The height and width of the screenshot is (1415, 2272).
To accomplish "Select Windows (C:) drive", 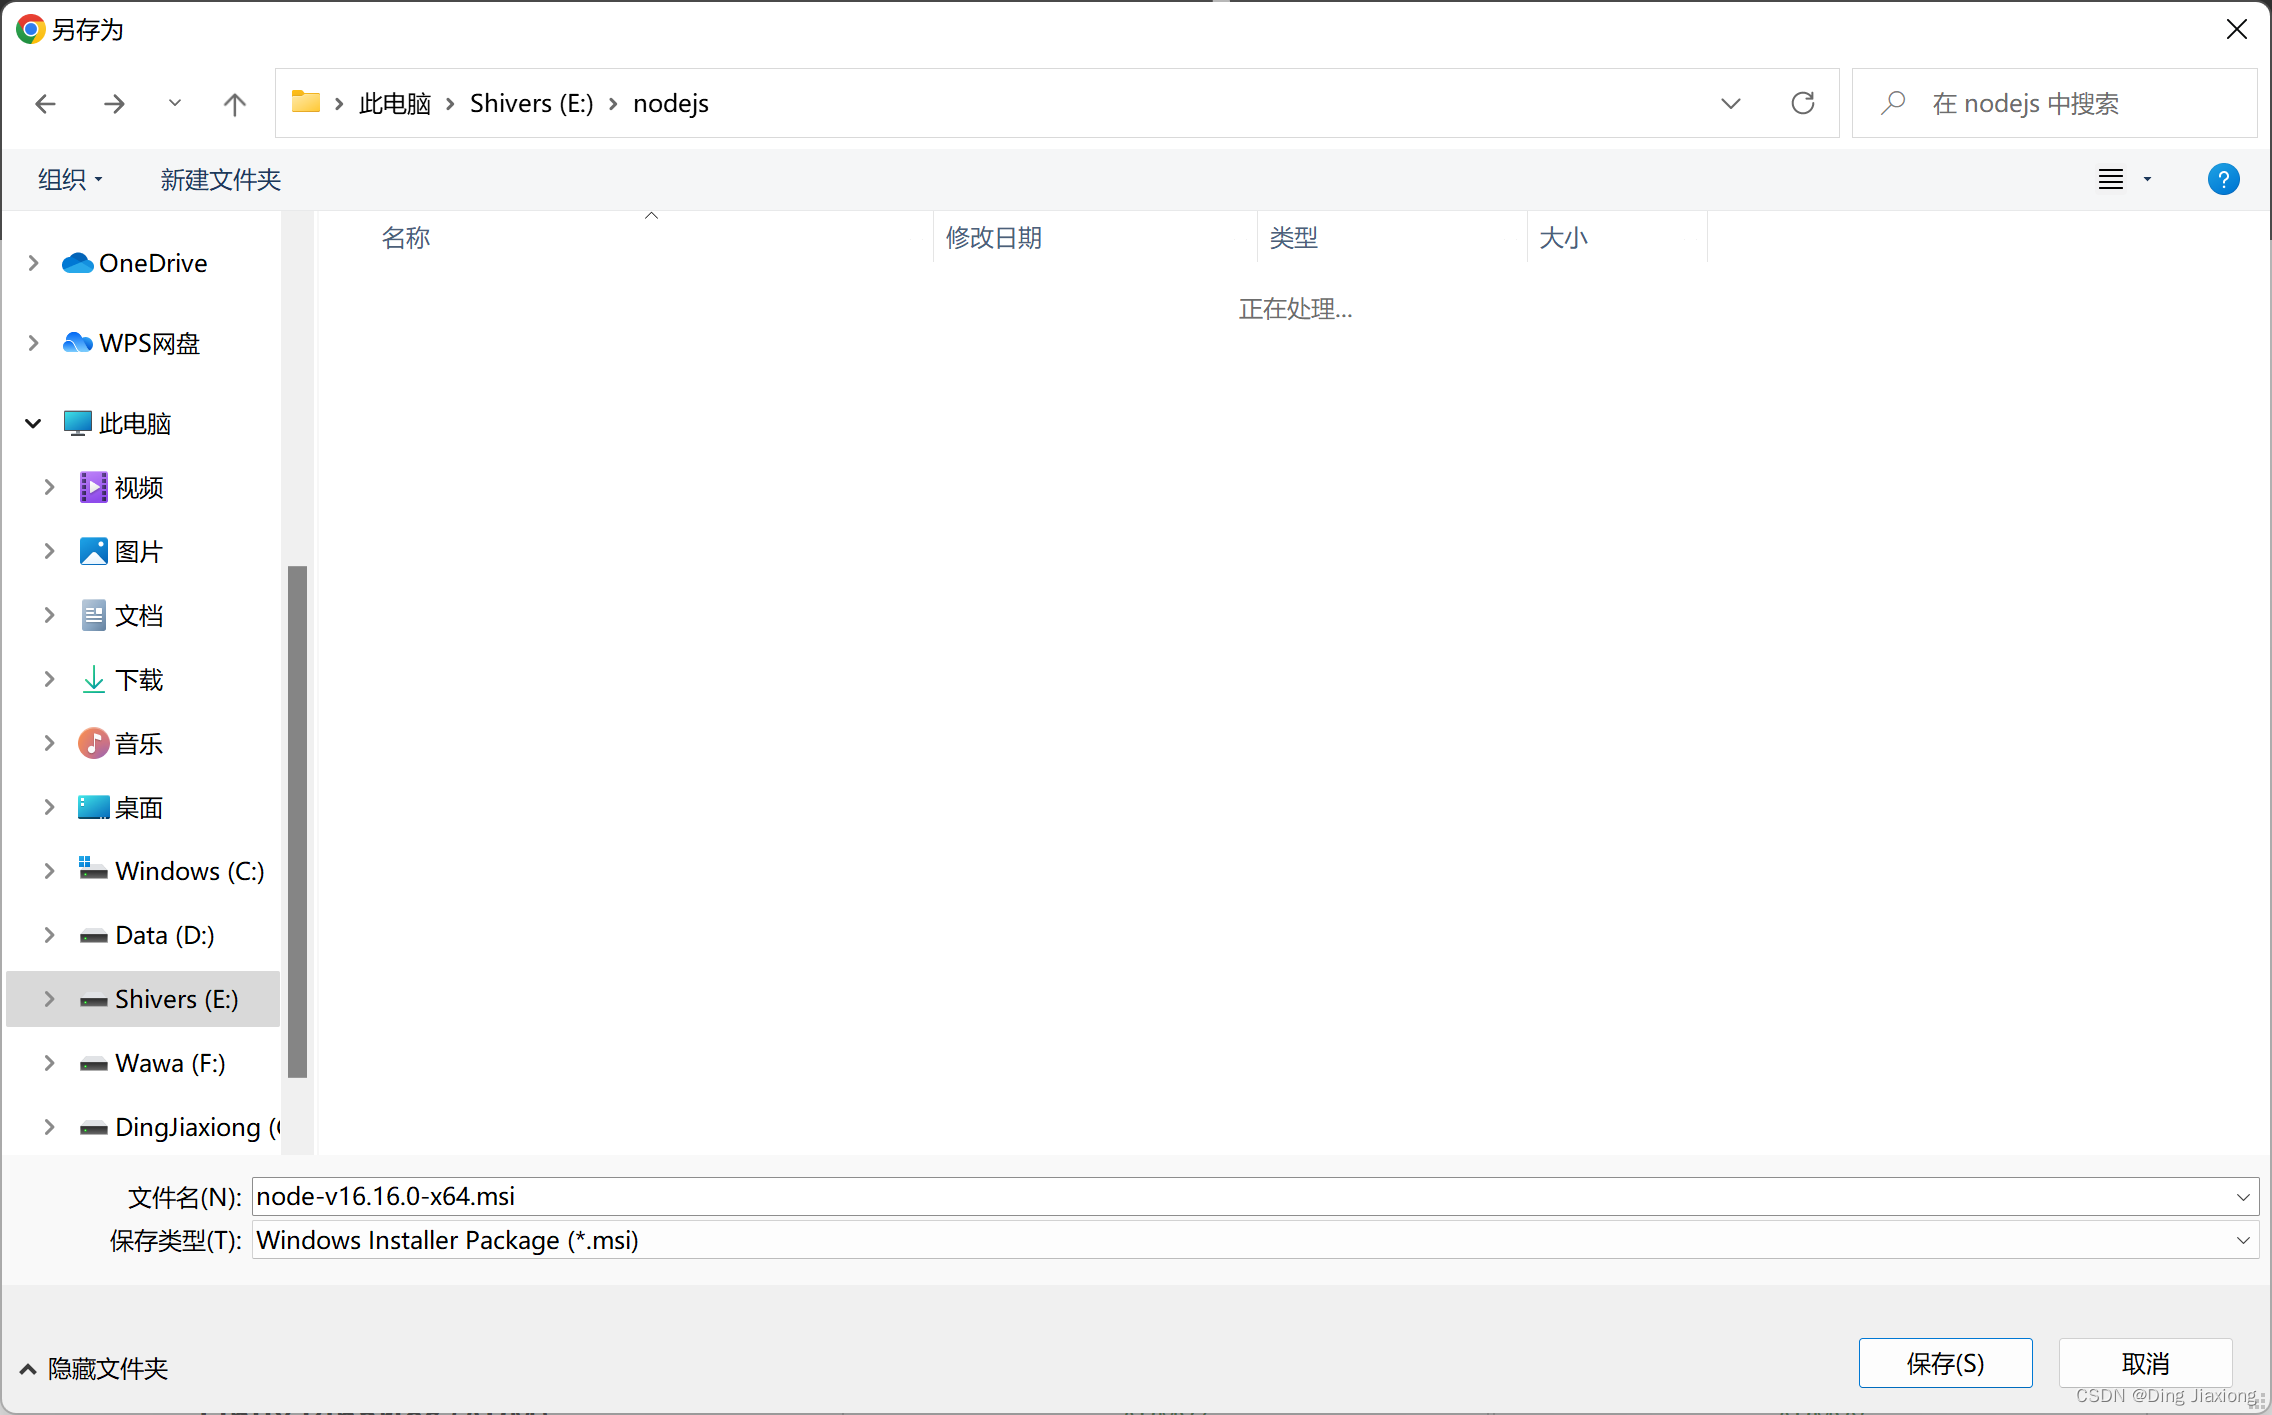I will point(189,871).
